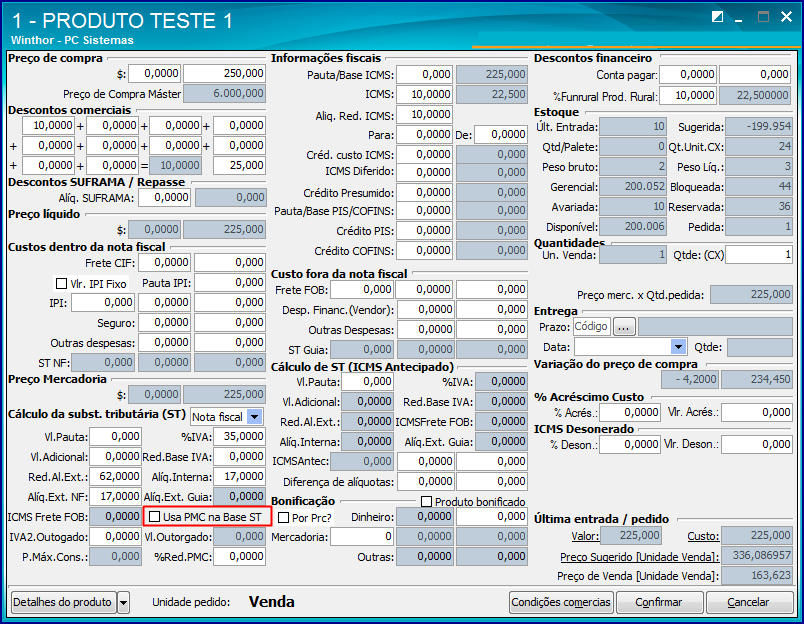Edit the Preço de compra 250,000 field
Screen dimensions: 804x624
[225, 73]
